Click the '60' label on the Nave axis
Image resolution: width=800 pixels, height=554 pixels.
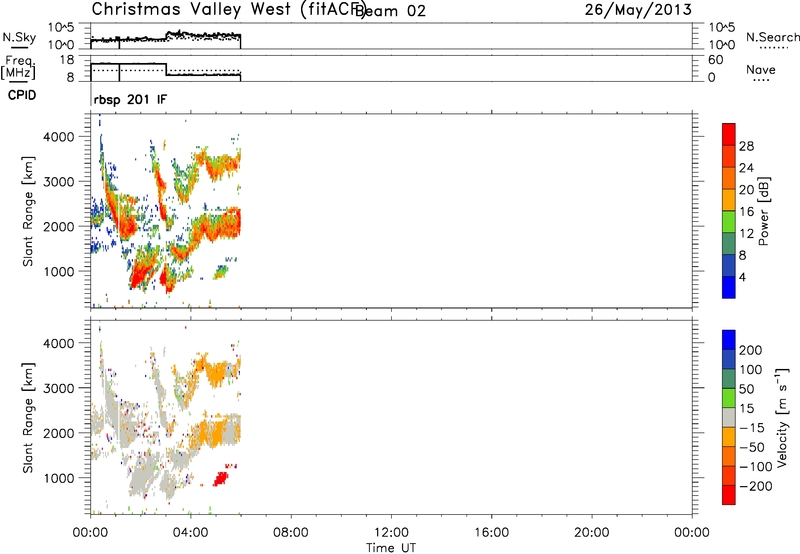(x=716, y=60)
